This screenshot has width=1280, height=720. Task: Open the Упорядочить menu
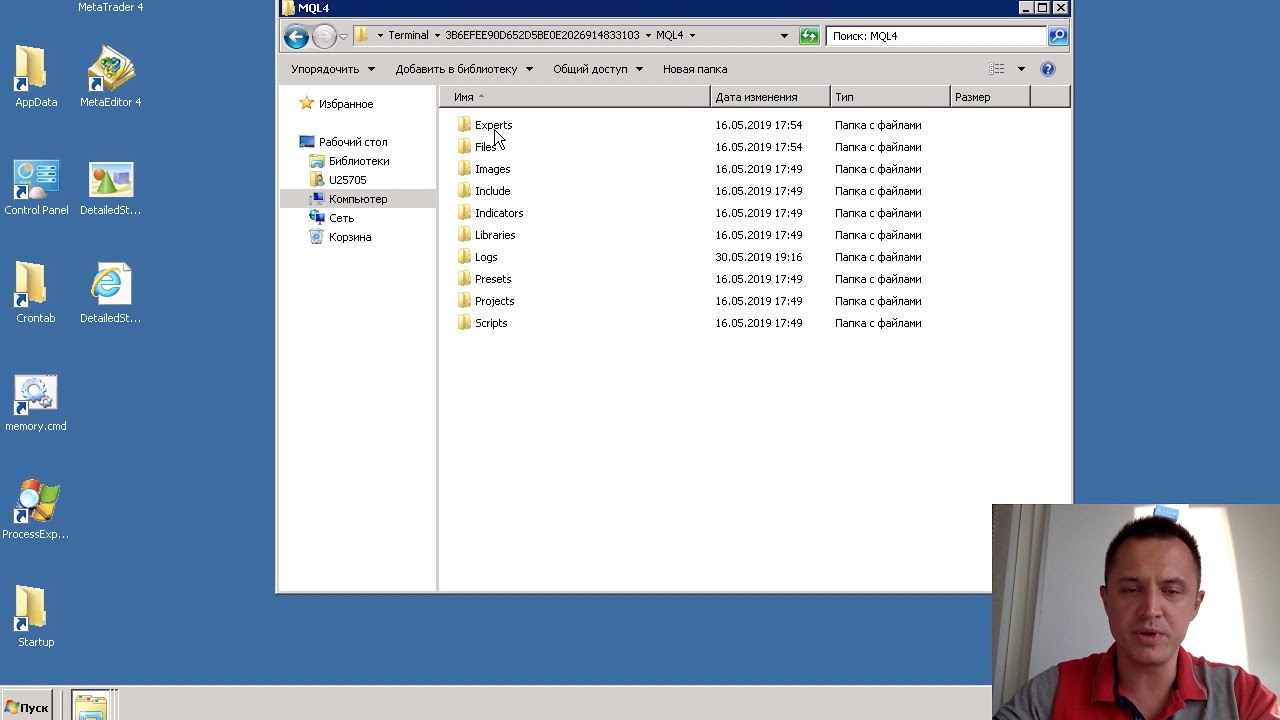point(333,69)
